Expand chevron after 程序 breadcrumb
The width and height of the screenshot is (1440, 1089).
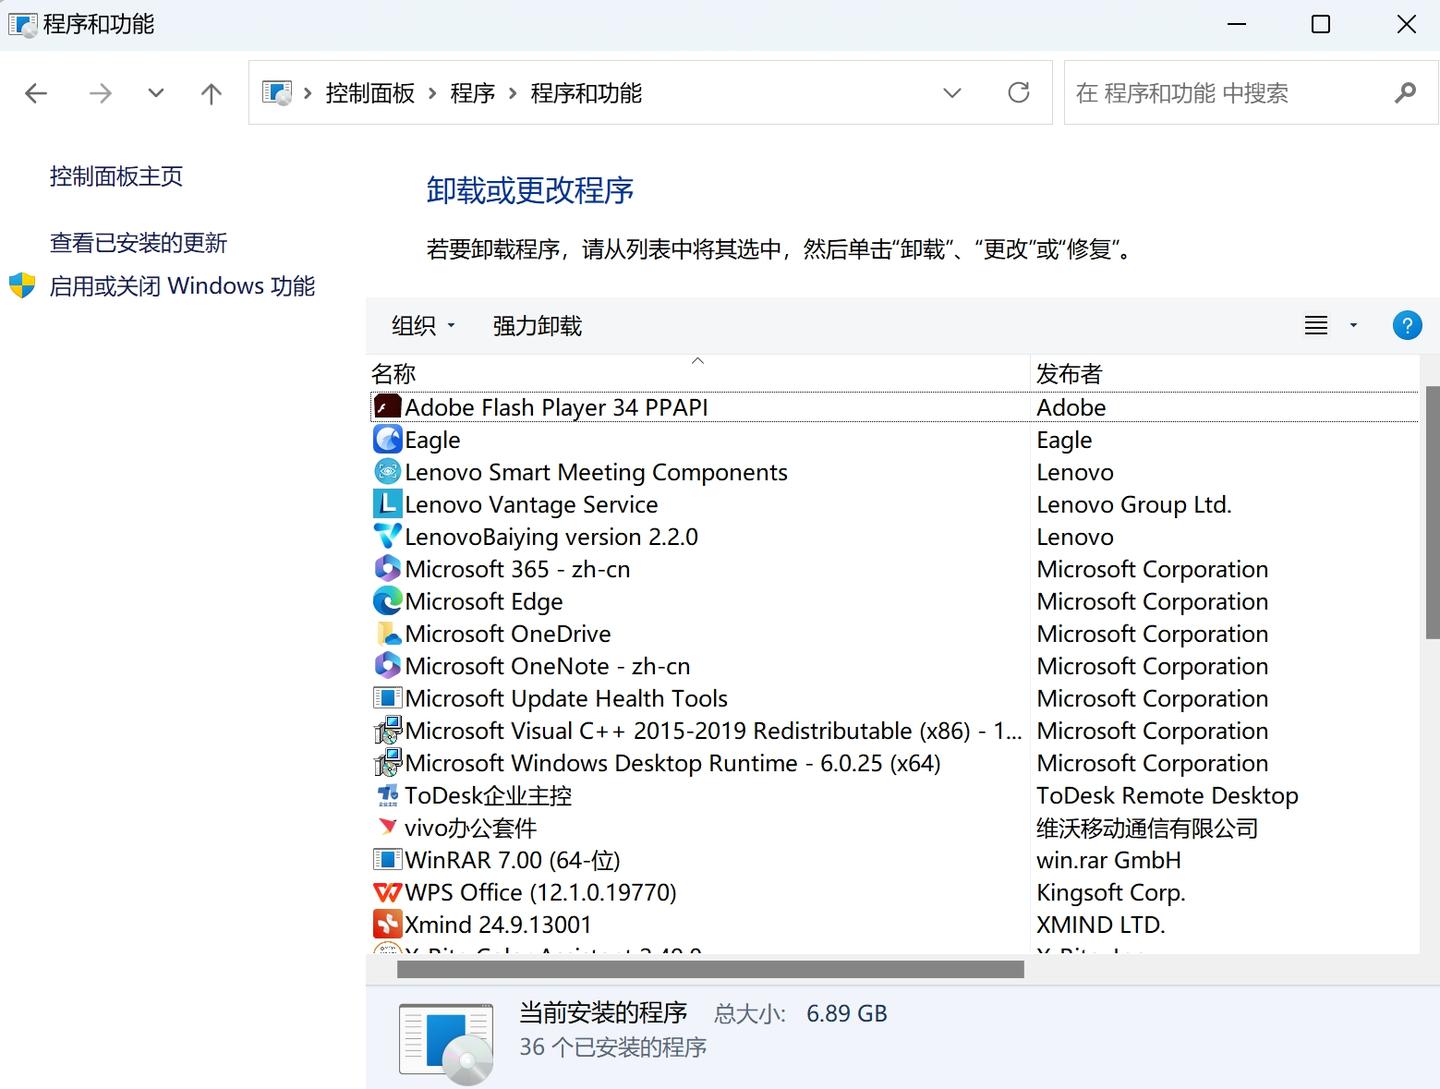tap(513, 93)
